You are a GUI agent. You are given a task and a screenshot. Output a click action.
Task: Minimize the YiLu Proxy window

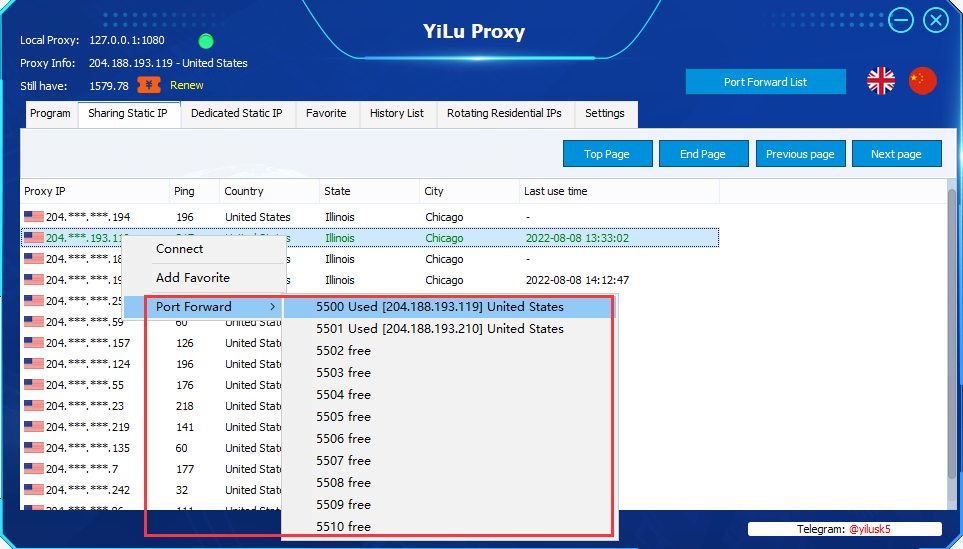pyautogui.click(x=900, y=20)
